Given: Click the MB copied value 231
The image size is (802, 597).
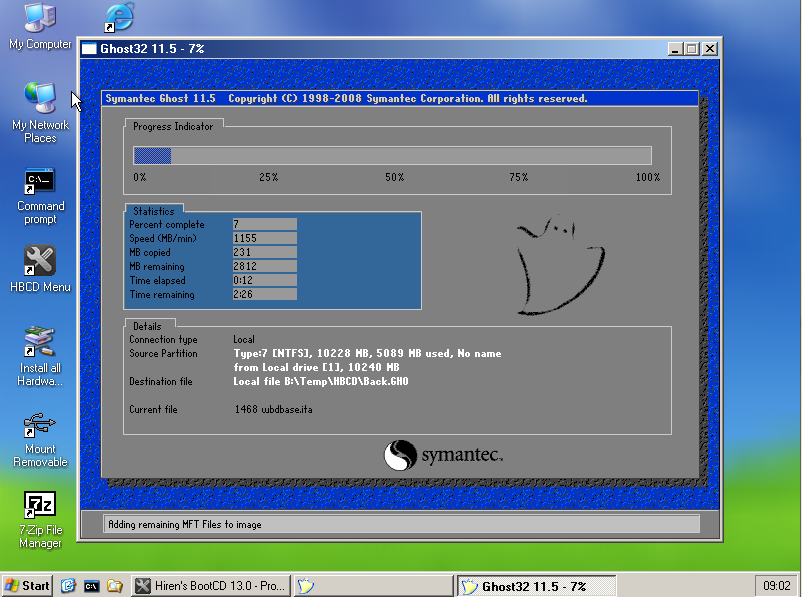Looking at the screenshot, I should (264, 252).
